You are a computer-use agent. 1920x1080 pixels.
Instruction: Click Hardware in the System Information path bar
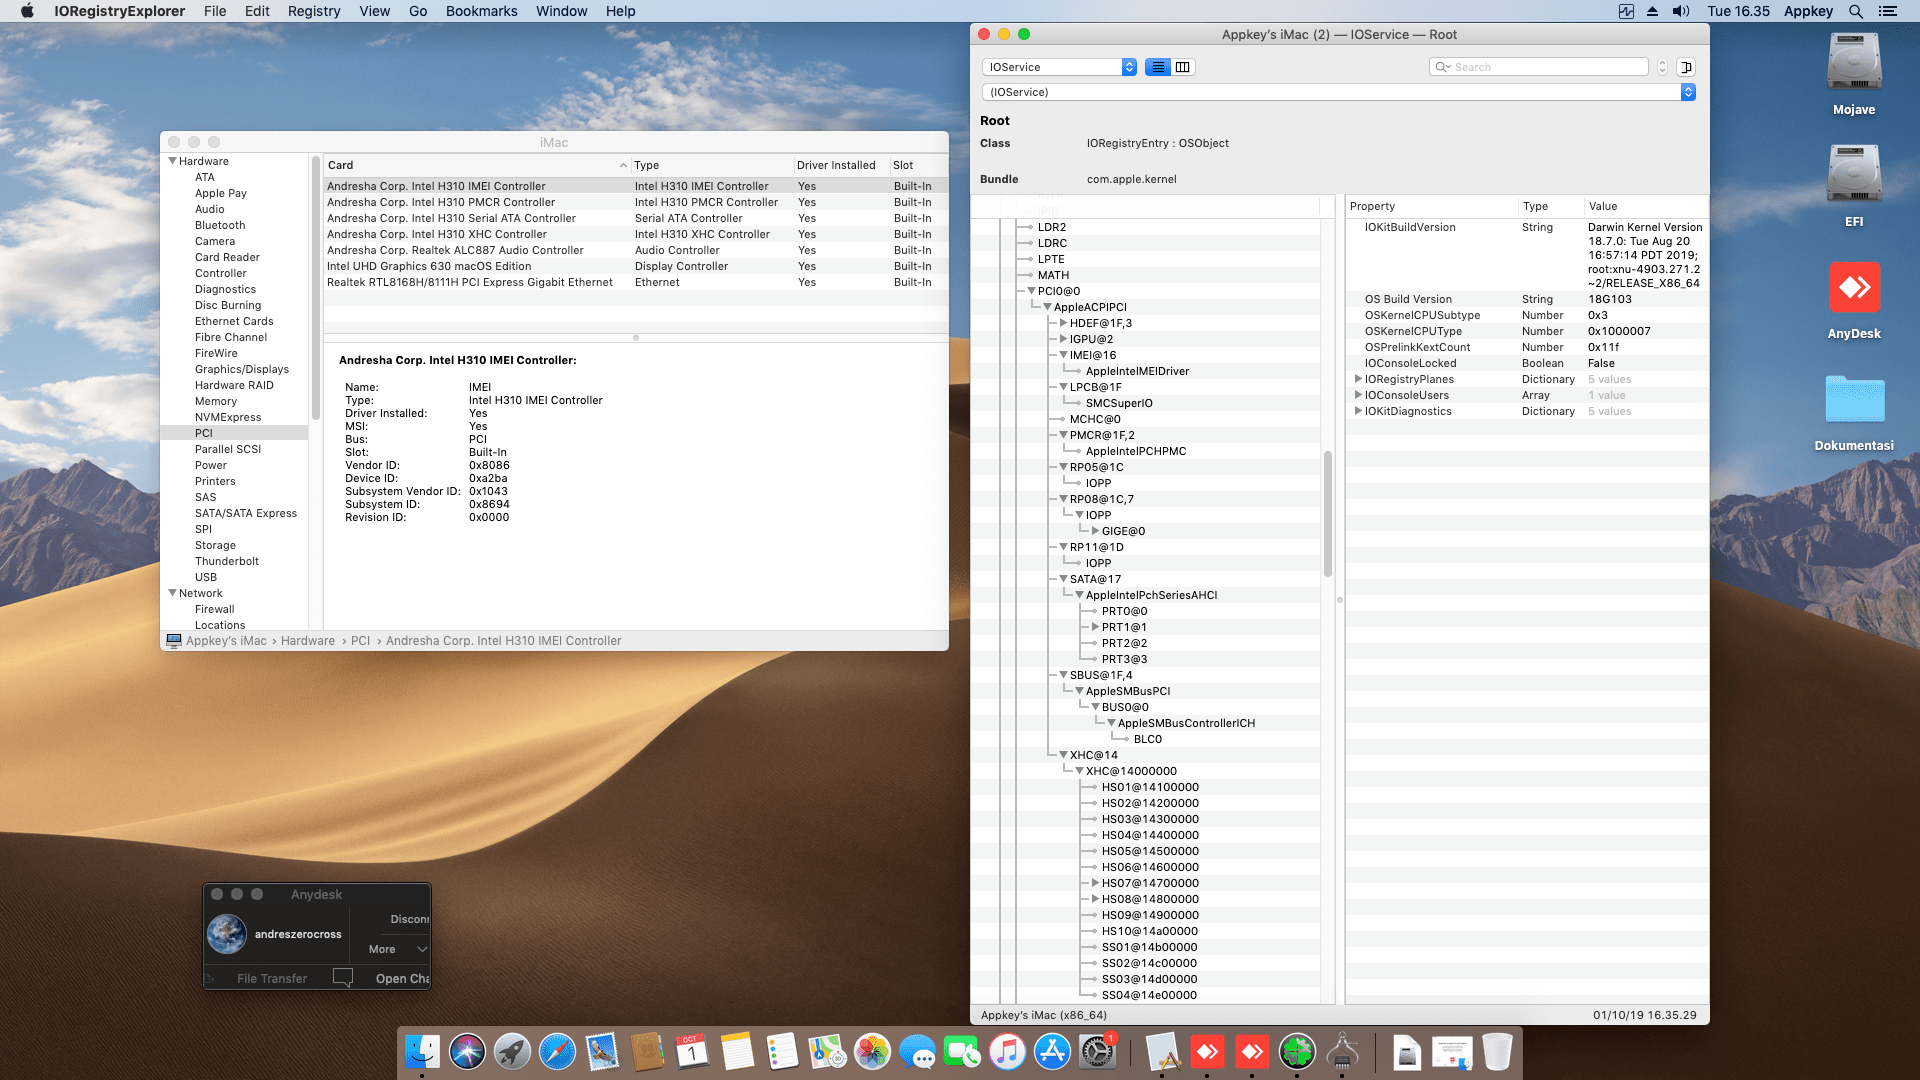(x=308, y=641)
